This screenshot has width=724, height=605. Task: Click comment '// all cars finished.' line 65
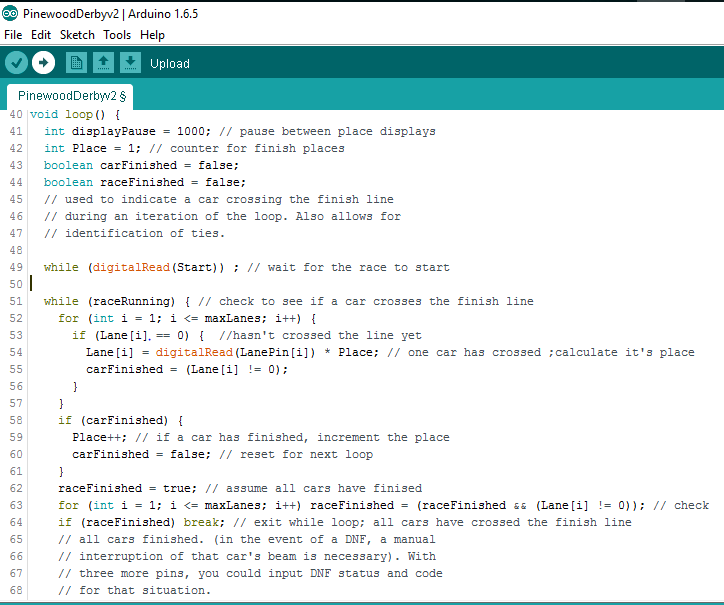coord(247,539)
